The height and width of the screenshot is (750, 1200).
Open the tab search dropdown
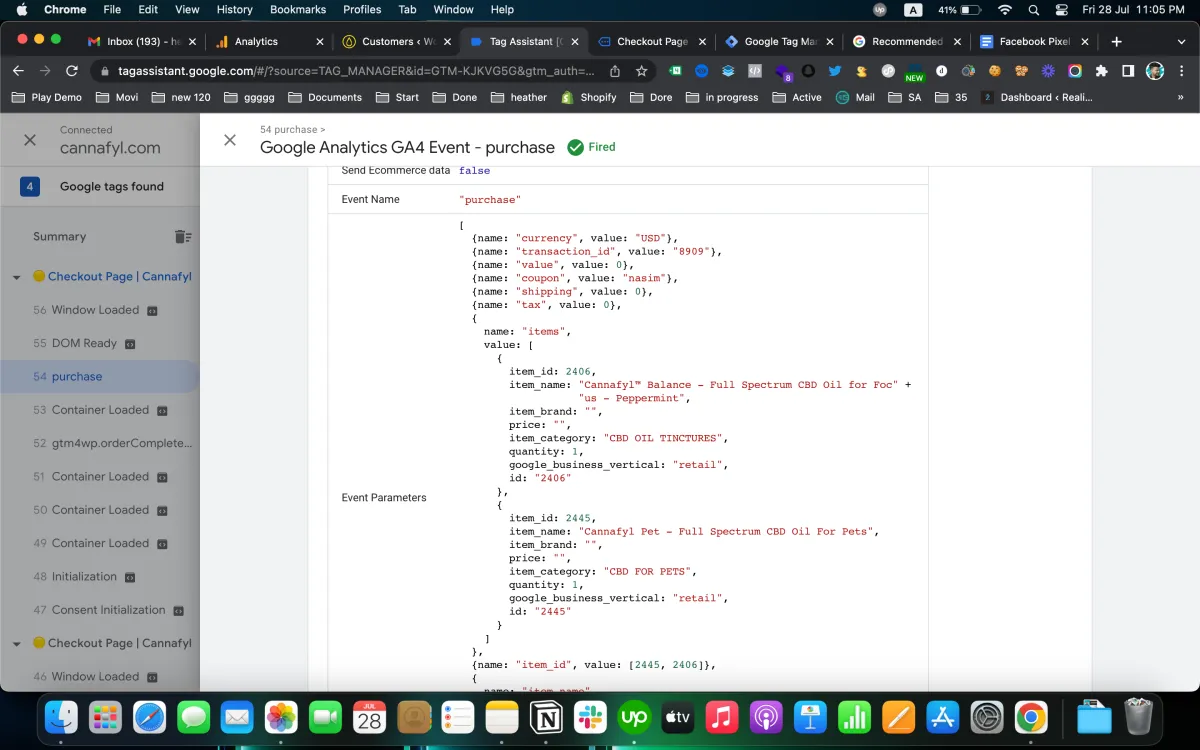coord(1179,42)
